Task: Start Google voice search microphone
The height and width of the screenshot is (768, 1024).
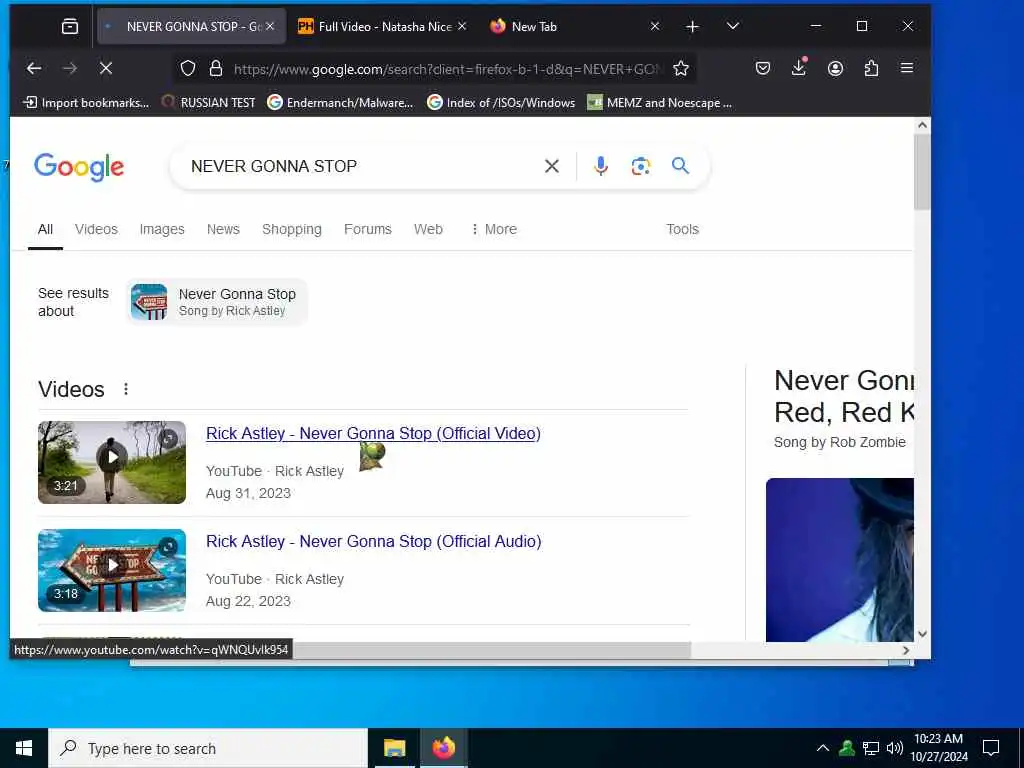Action: [601, 167]
